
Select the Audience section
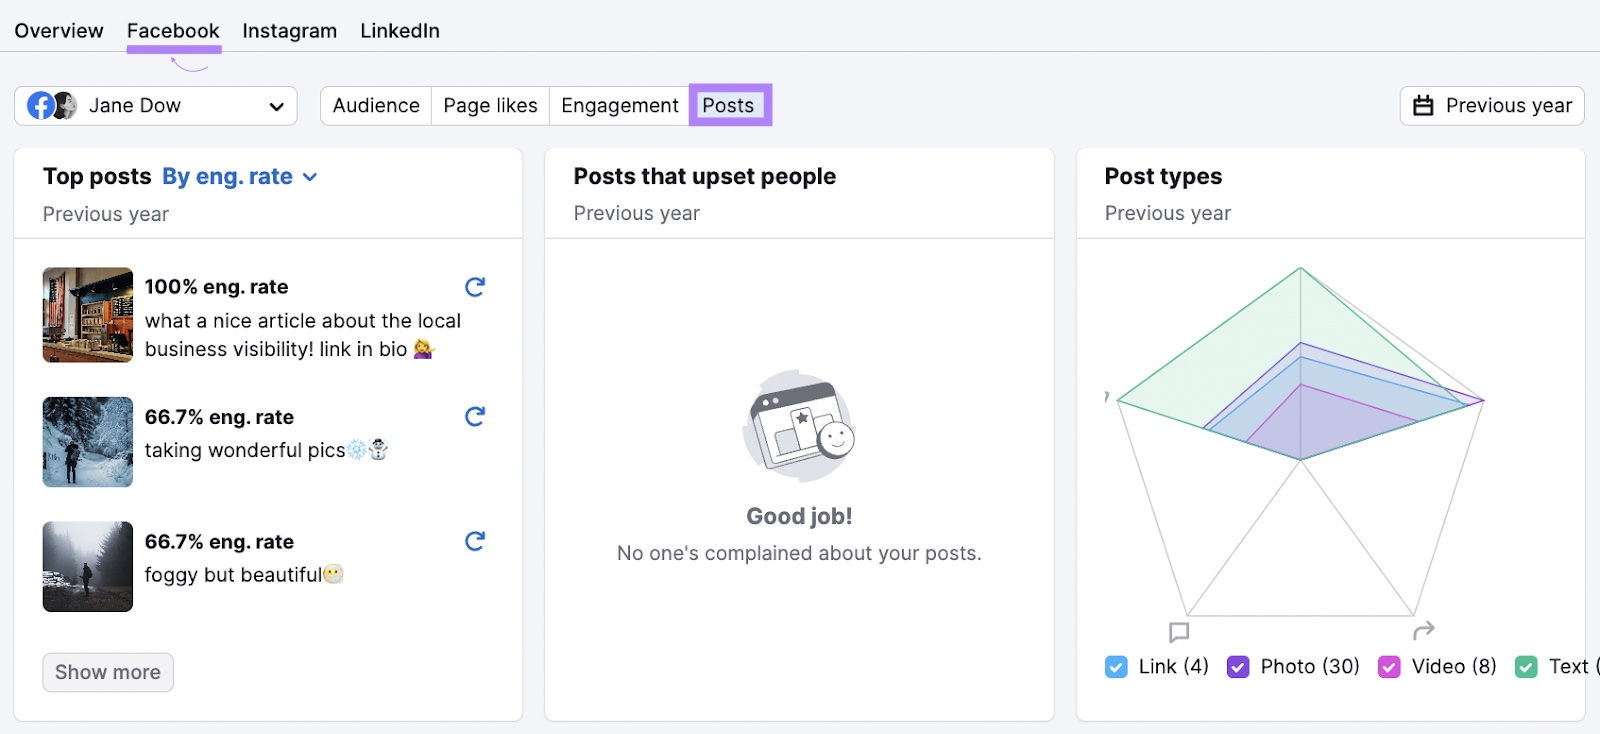click(x=376, y=105)
